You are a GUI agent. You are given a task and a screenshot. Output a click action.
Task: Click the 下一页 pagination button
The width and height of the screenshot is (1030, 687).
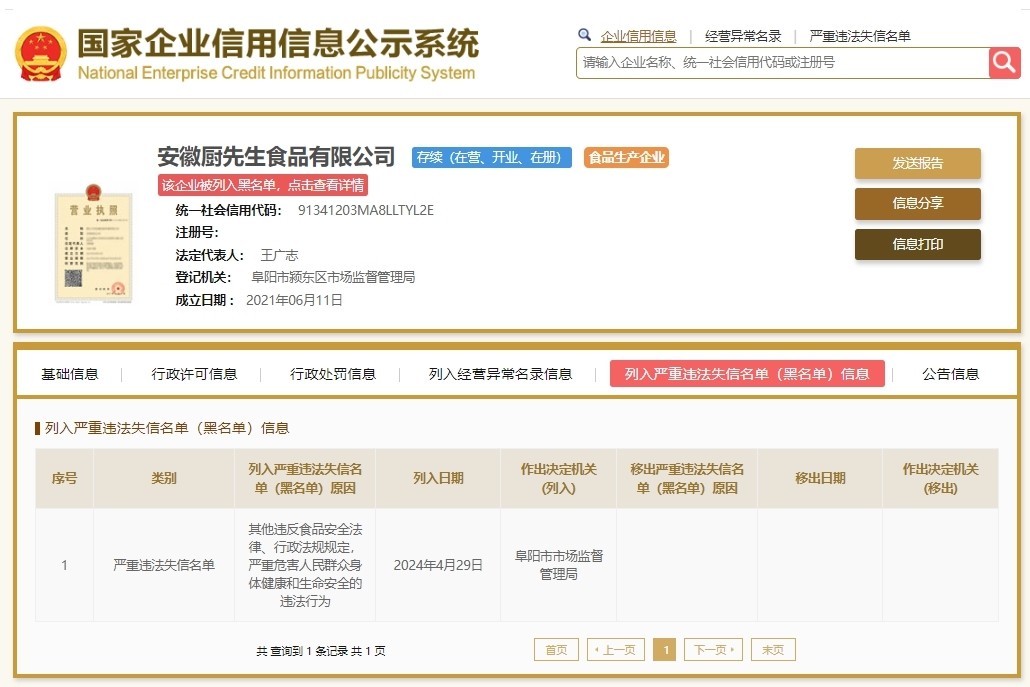click(713, 650)
